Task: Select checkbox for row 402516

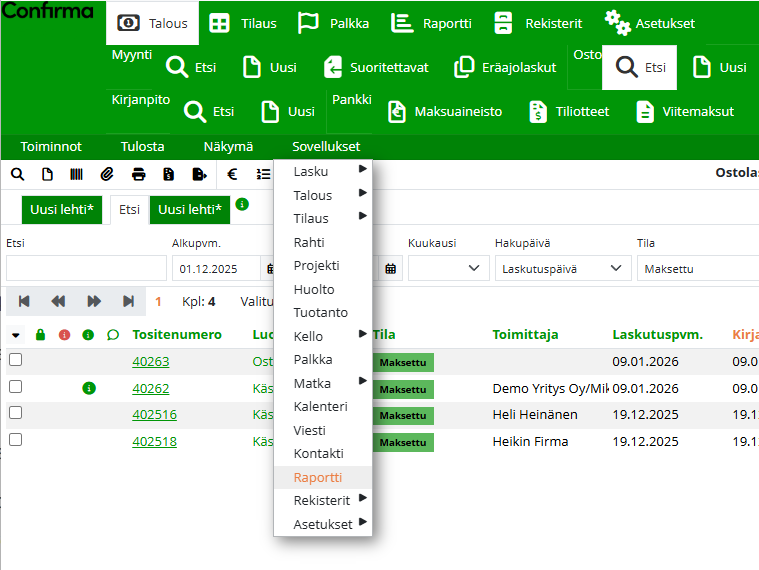Action: click(x=16, y=413)
